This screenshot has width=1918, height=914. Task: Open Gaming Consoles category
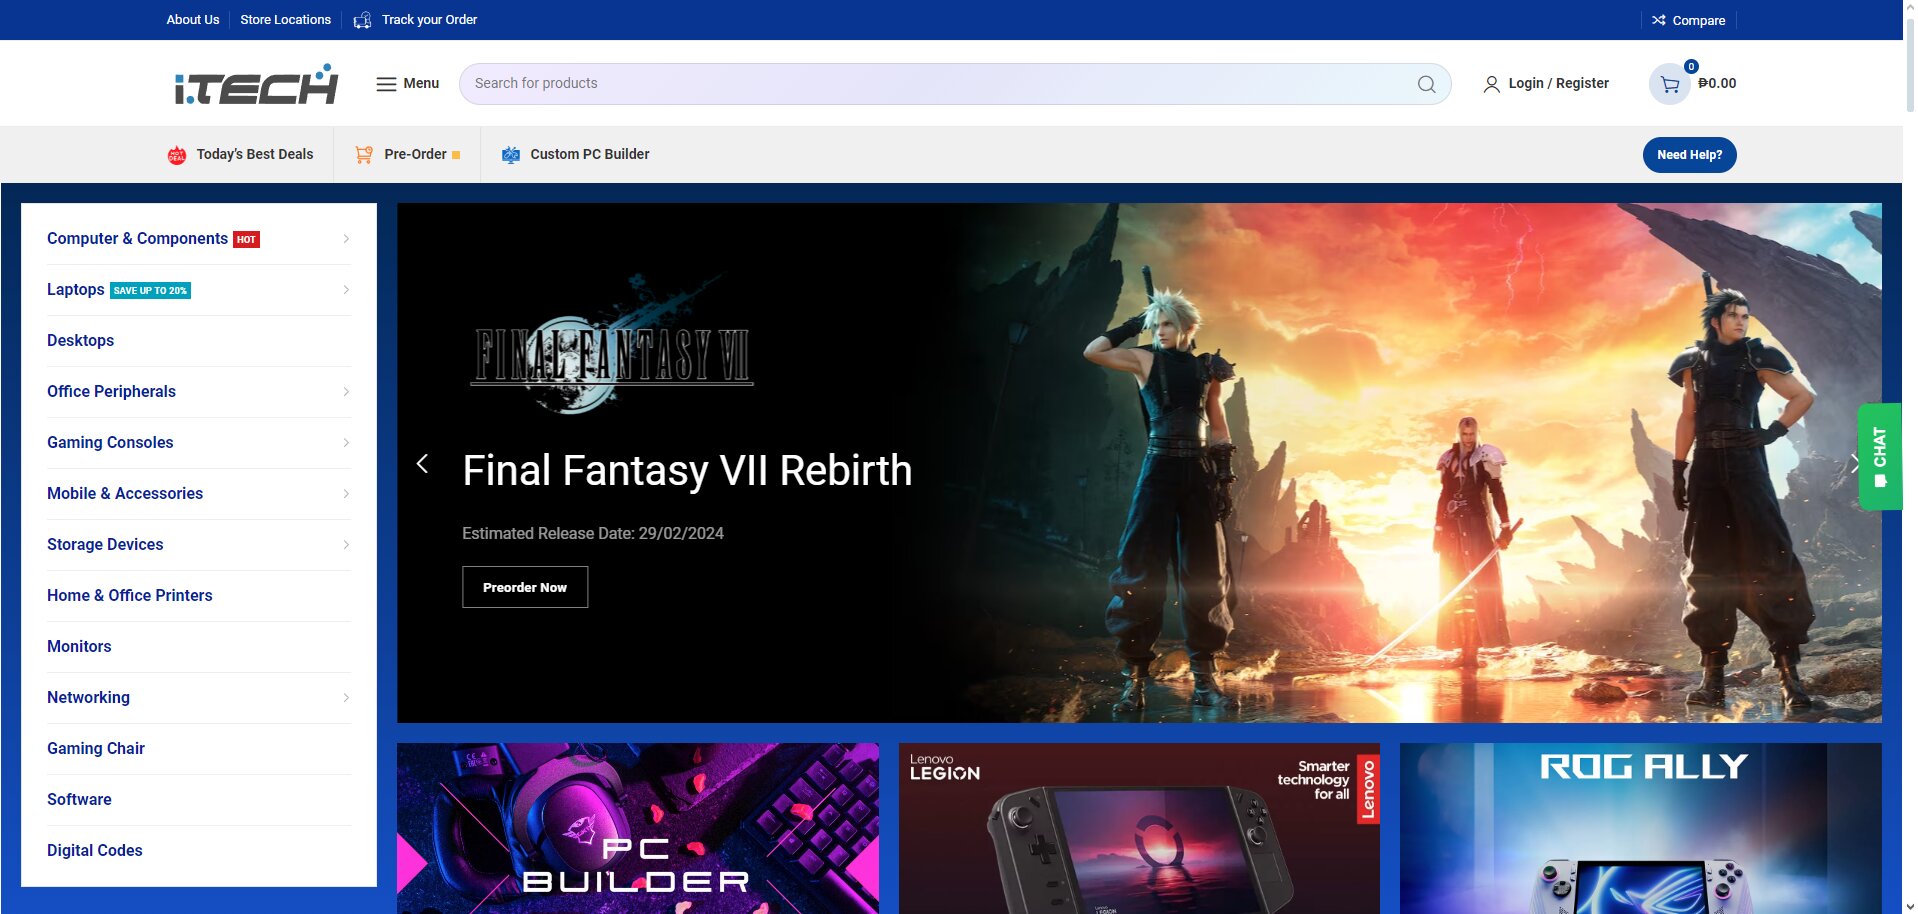tap(110, 443)
